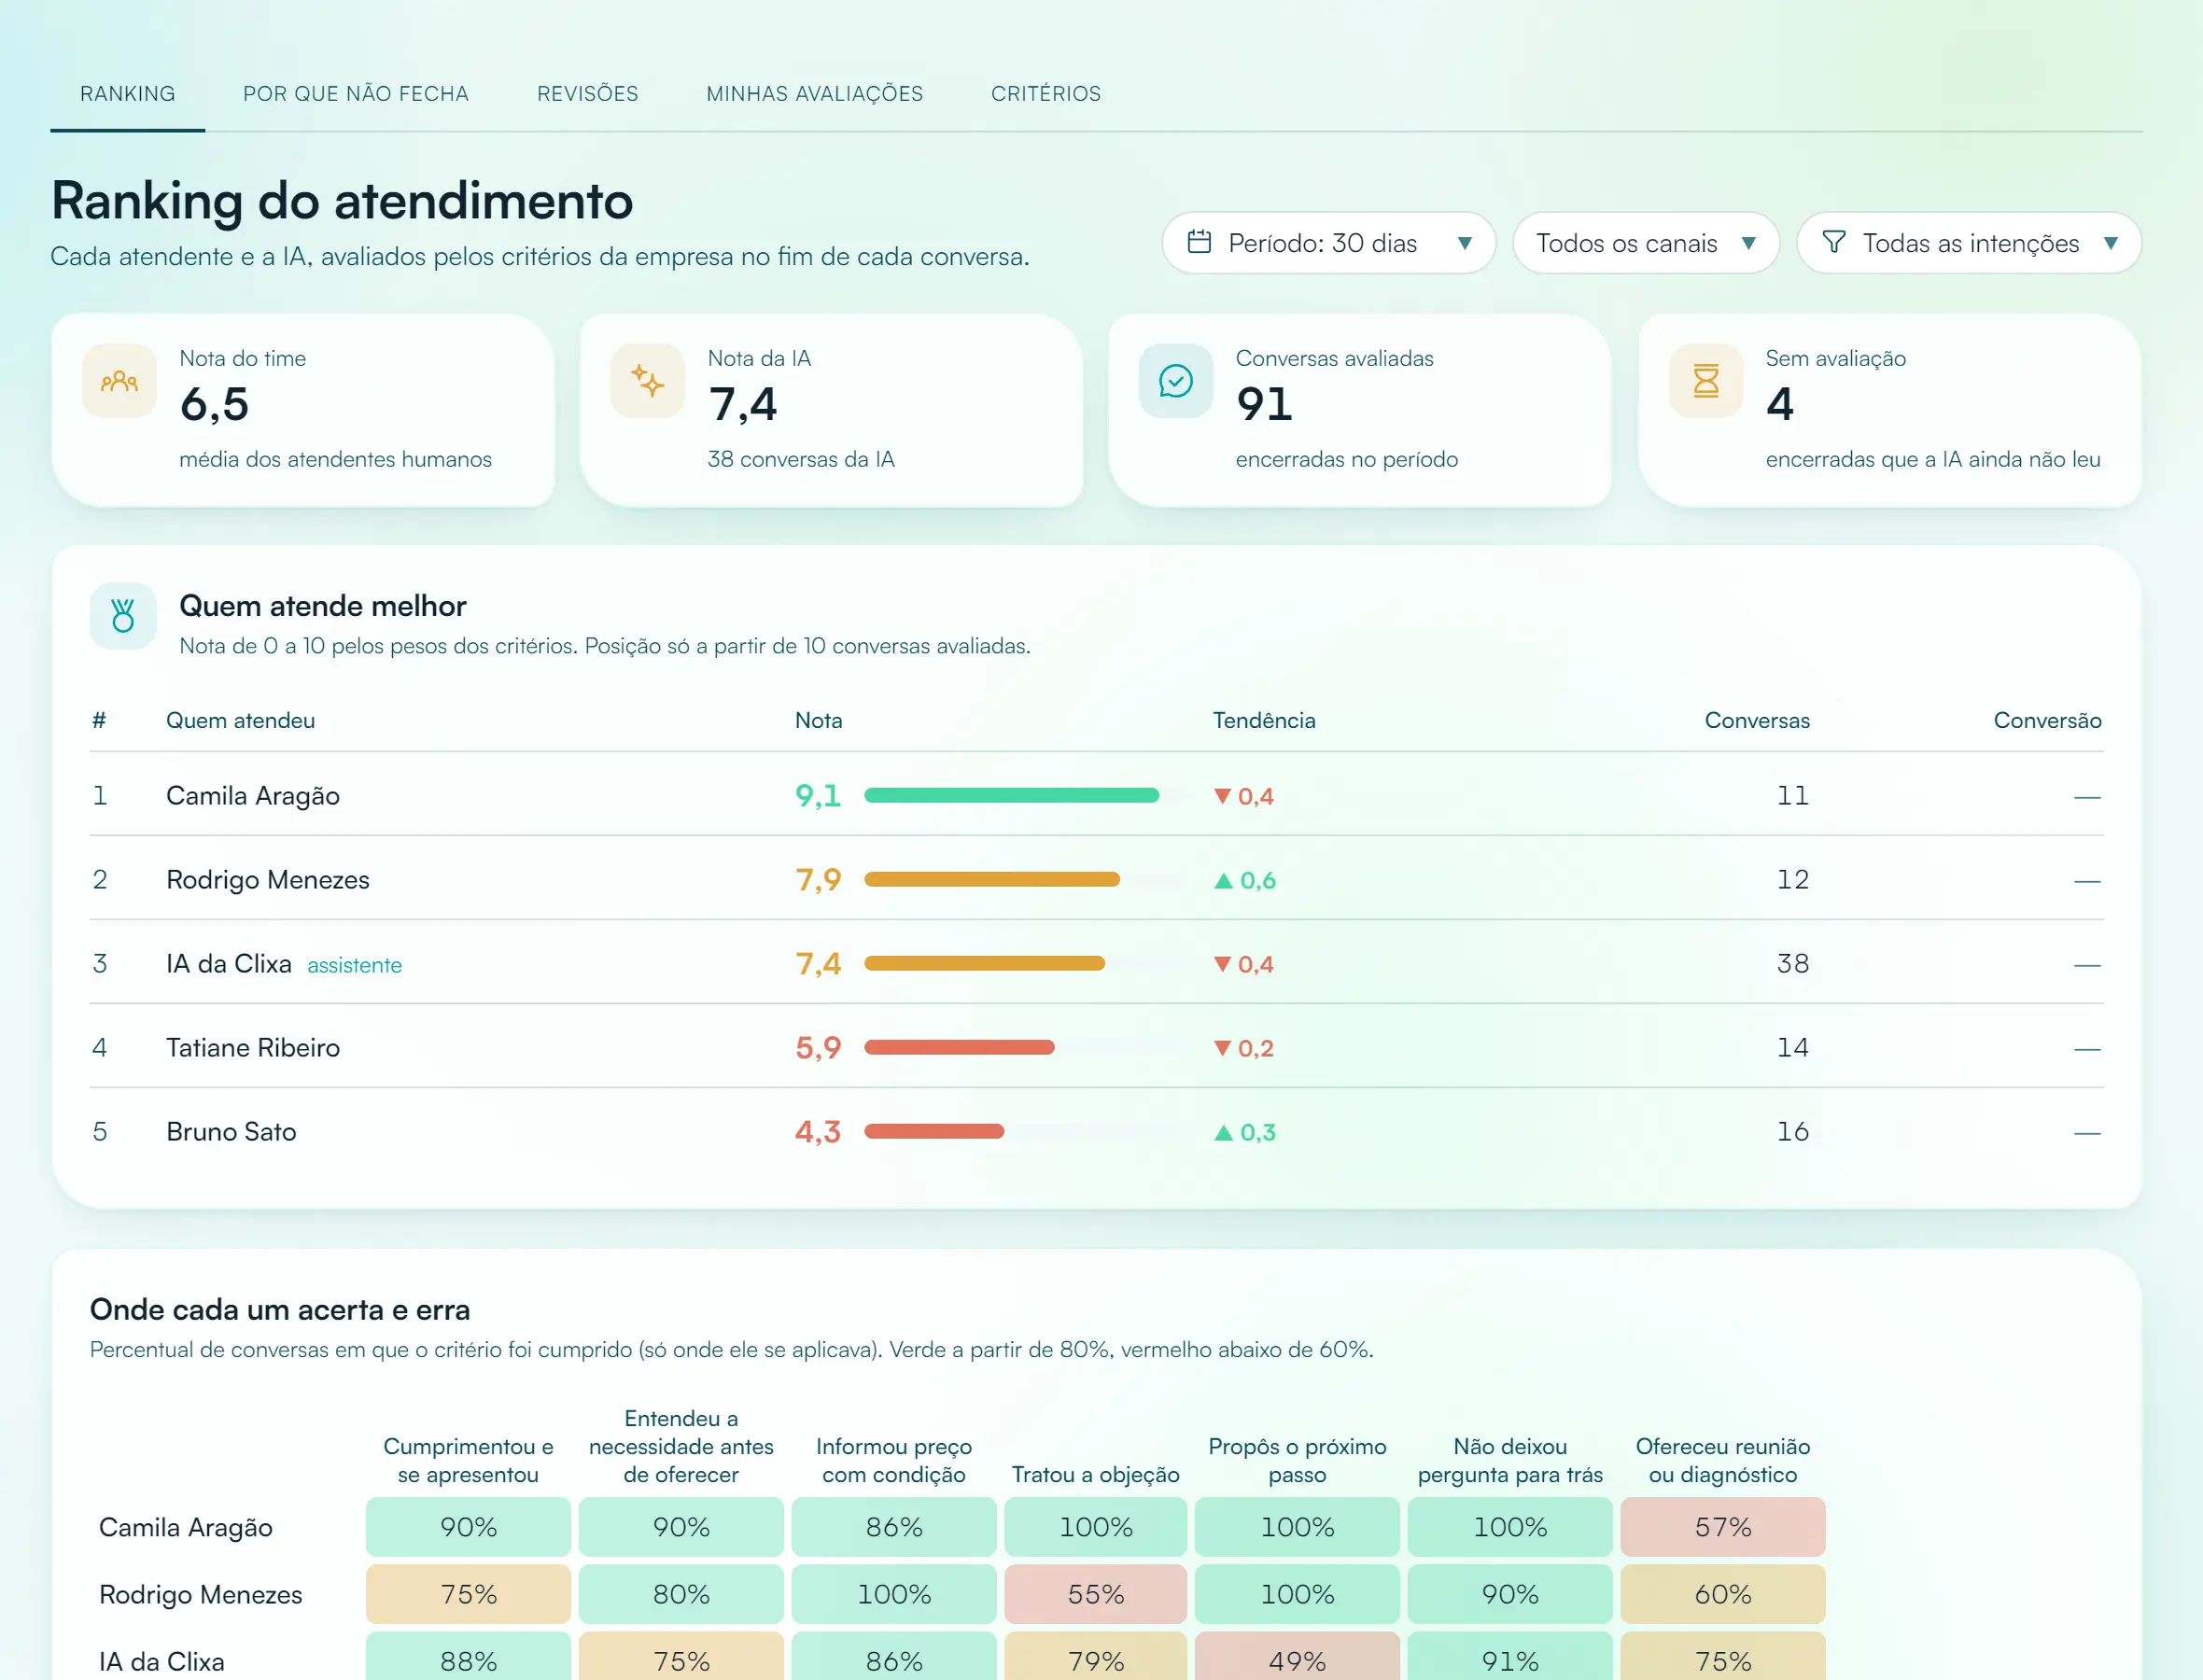Open the Período: 30 dias dropdown
Screen dimensions: 2203x1680
pyautogui.click(x=1328, y=243)
